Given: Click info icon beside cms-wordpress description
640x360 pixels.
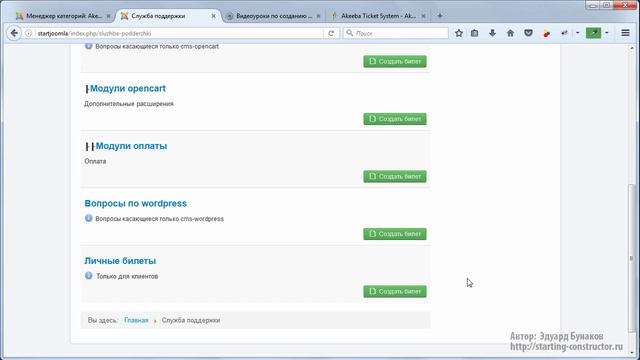Looking at the screenshot, I should coord(89,218).
